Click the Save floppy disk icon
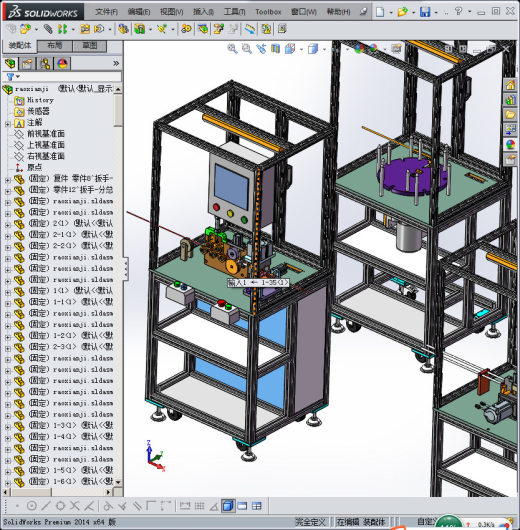Viewport: 520px width, 530px height. coord(425,12)
